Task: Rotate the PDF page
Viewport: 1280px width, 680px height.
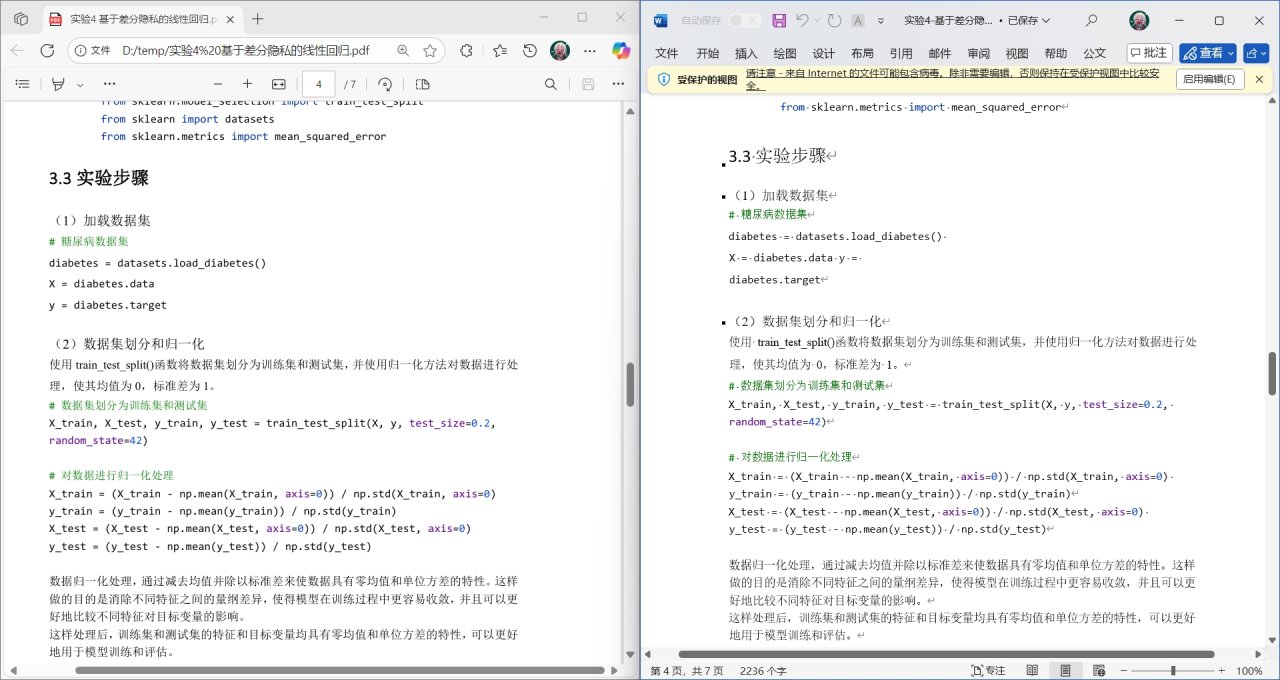Action: (386, 85)
